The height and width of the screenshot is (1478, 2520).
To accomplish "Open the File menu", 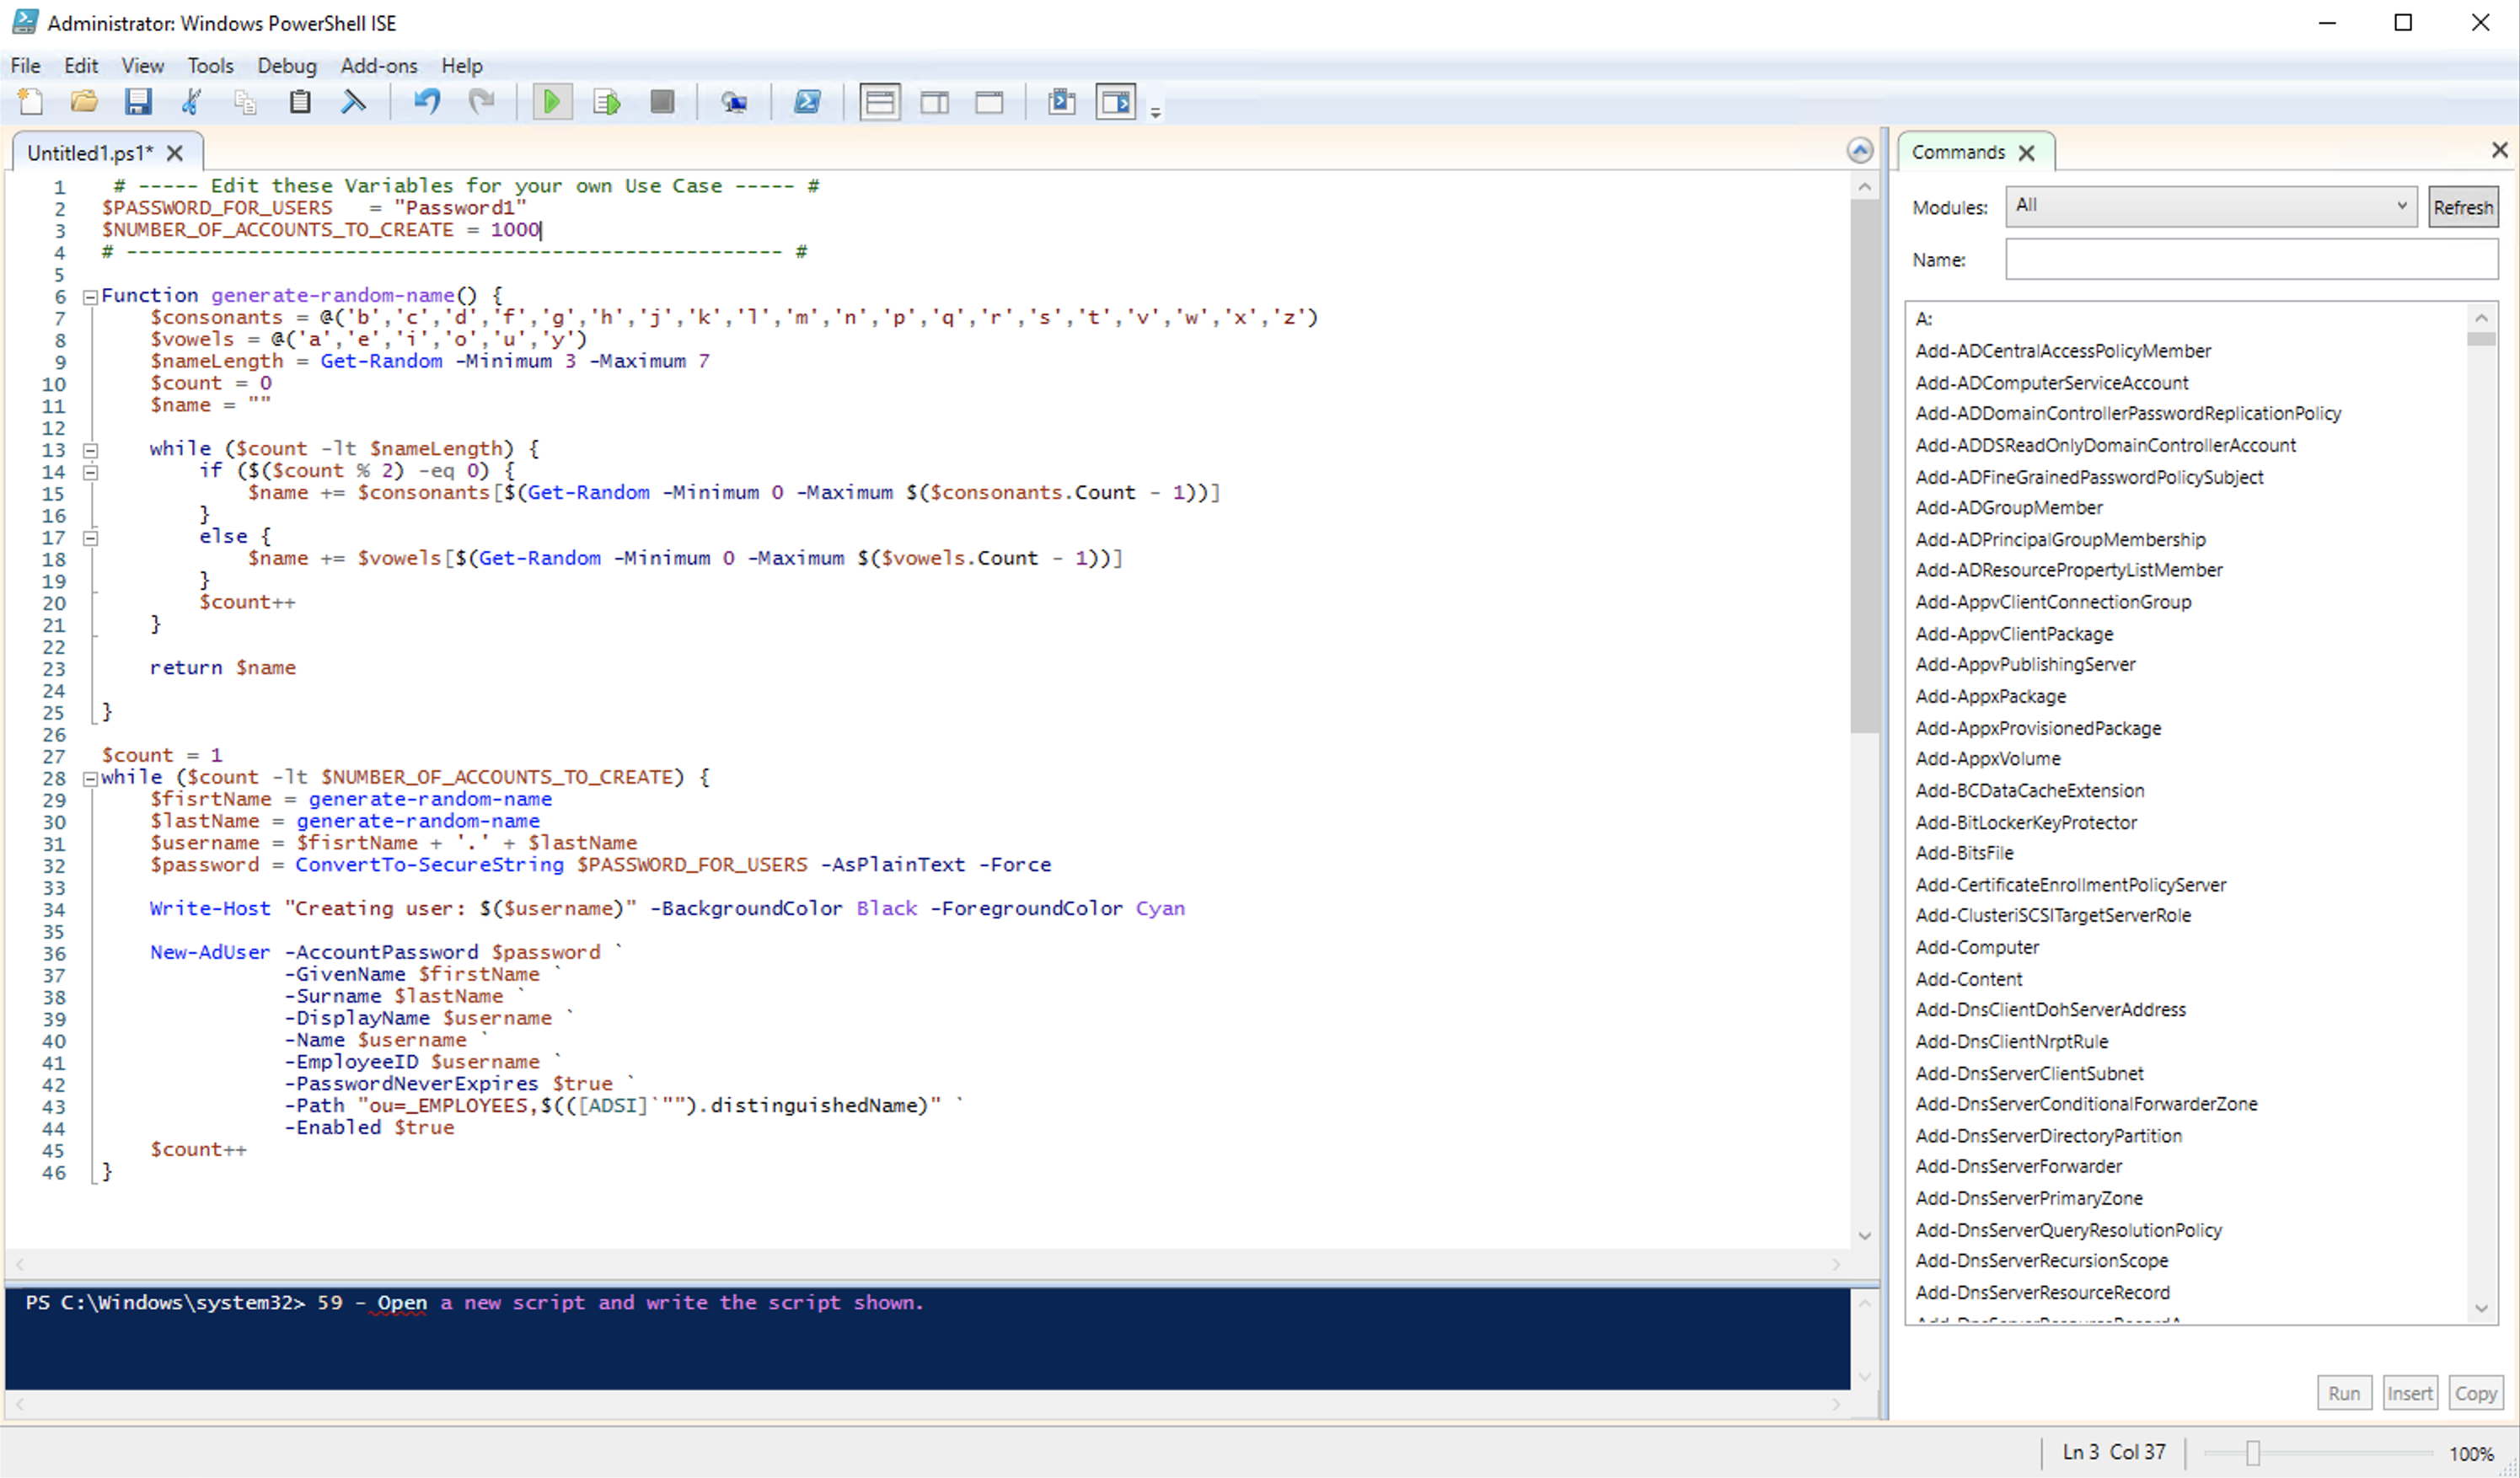I will click(x=25, y=66).
